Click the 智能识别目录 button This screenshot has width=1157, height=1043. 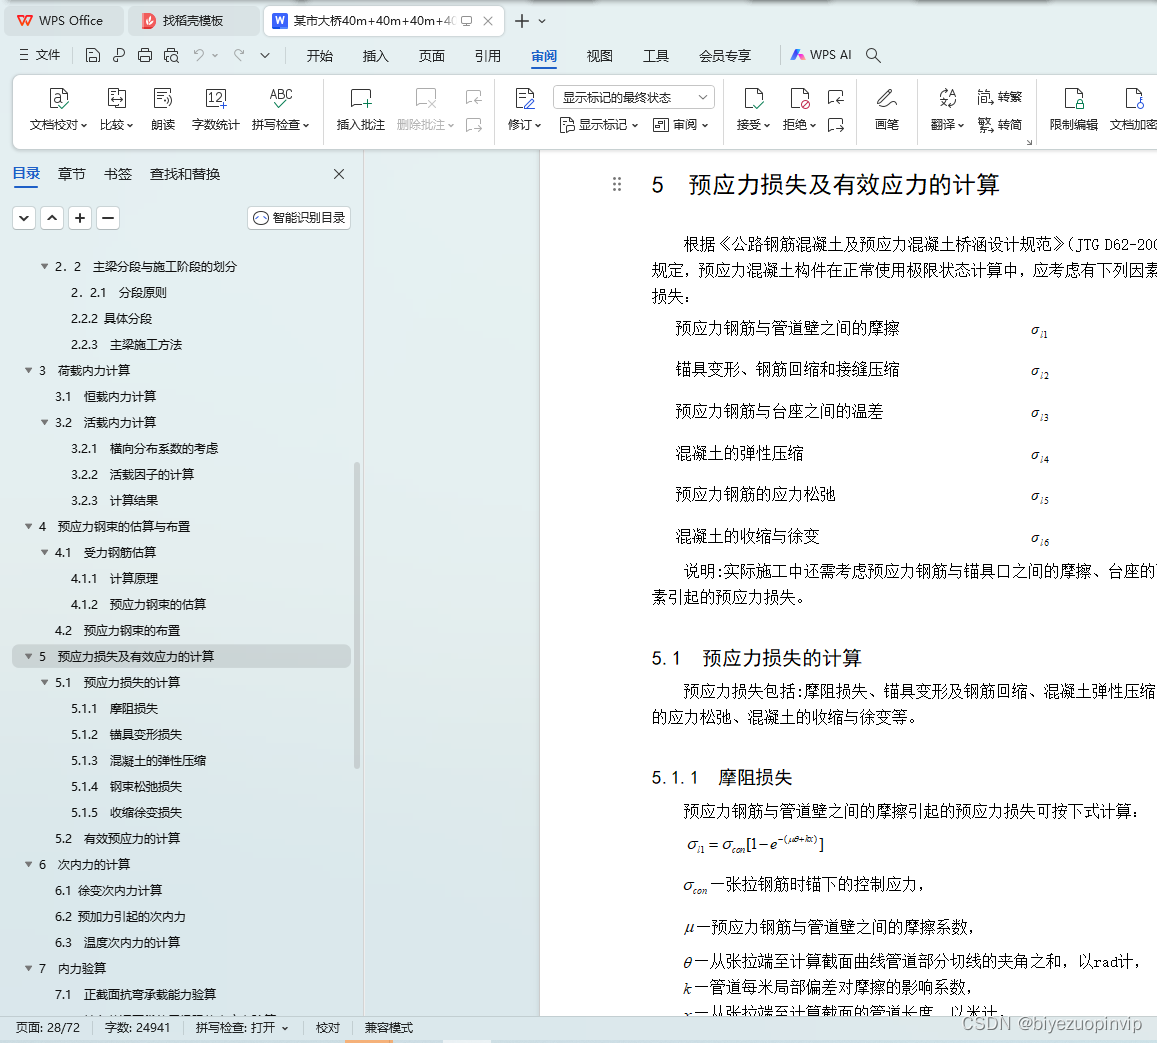(299, 218)
